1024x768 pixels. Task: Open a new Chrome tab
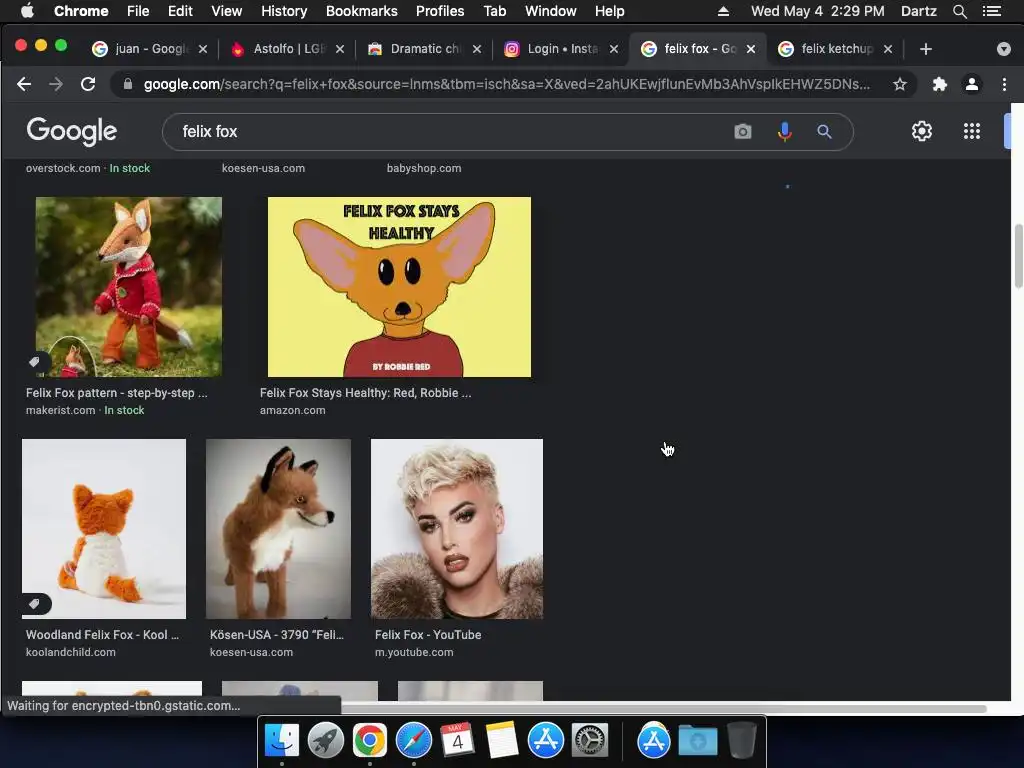tap(925, 49)
